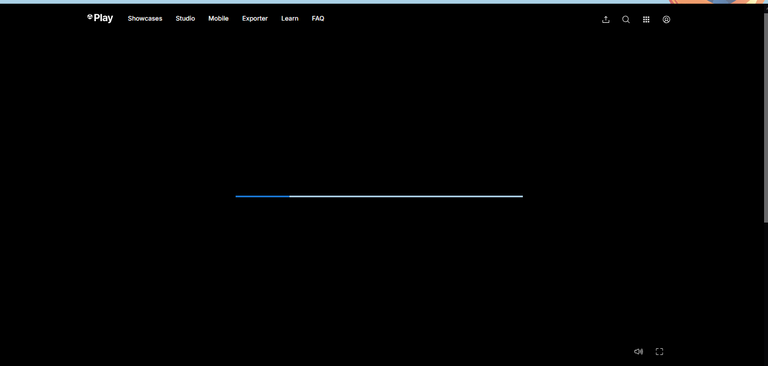
Task: Open the Learn navigation link
Action: [289, 19]
